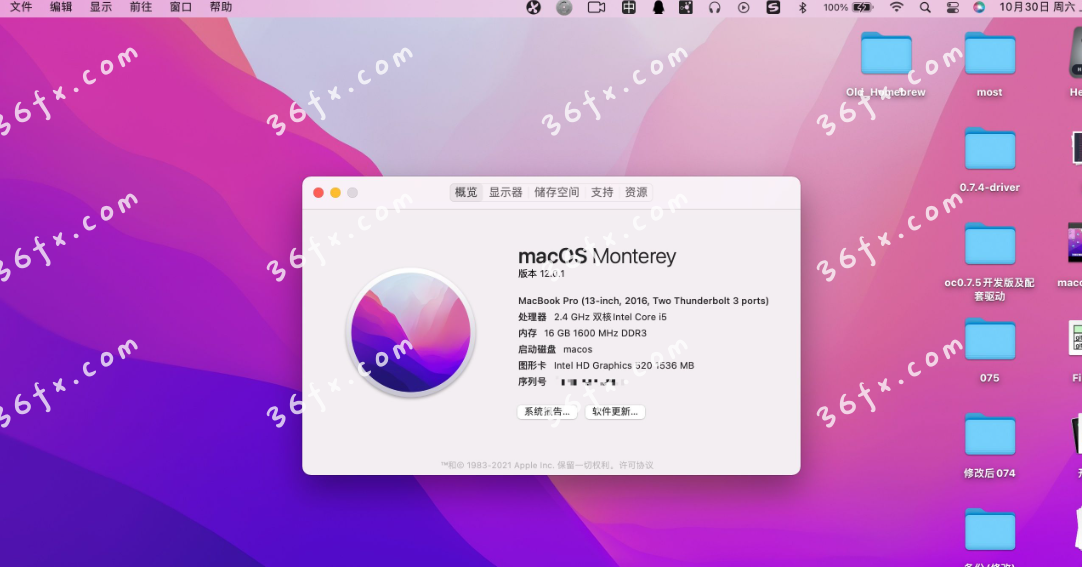
Task: Click the gray disc menu bar icon
Action: 564,8
